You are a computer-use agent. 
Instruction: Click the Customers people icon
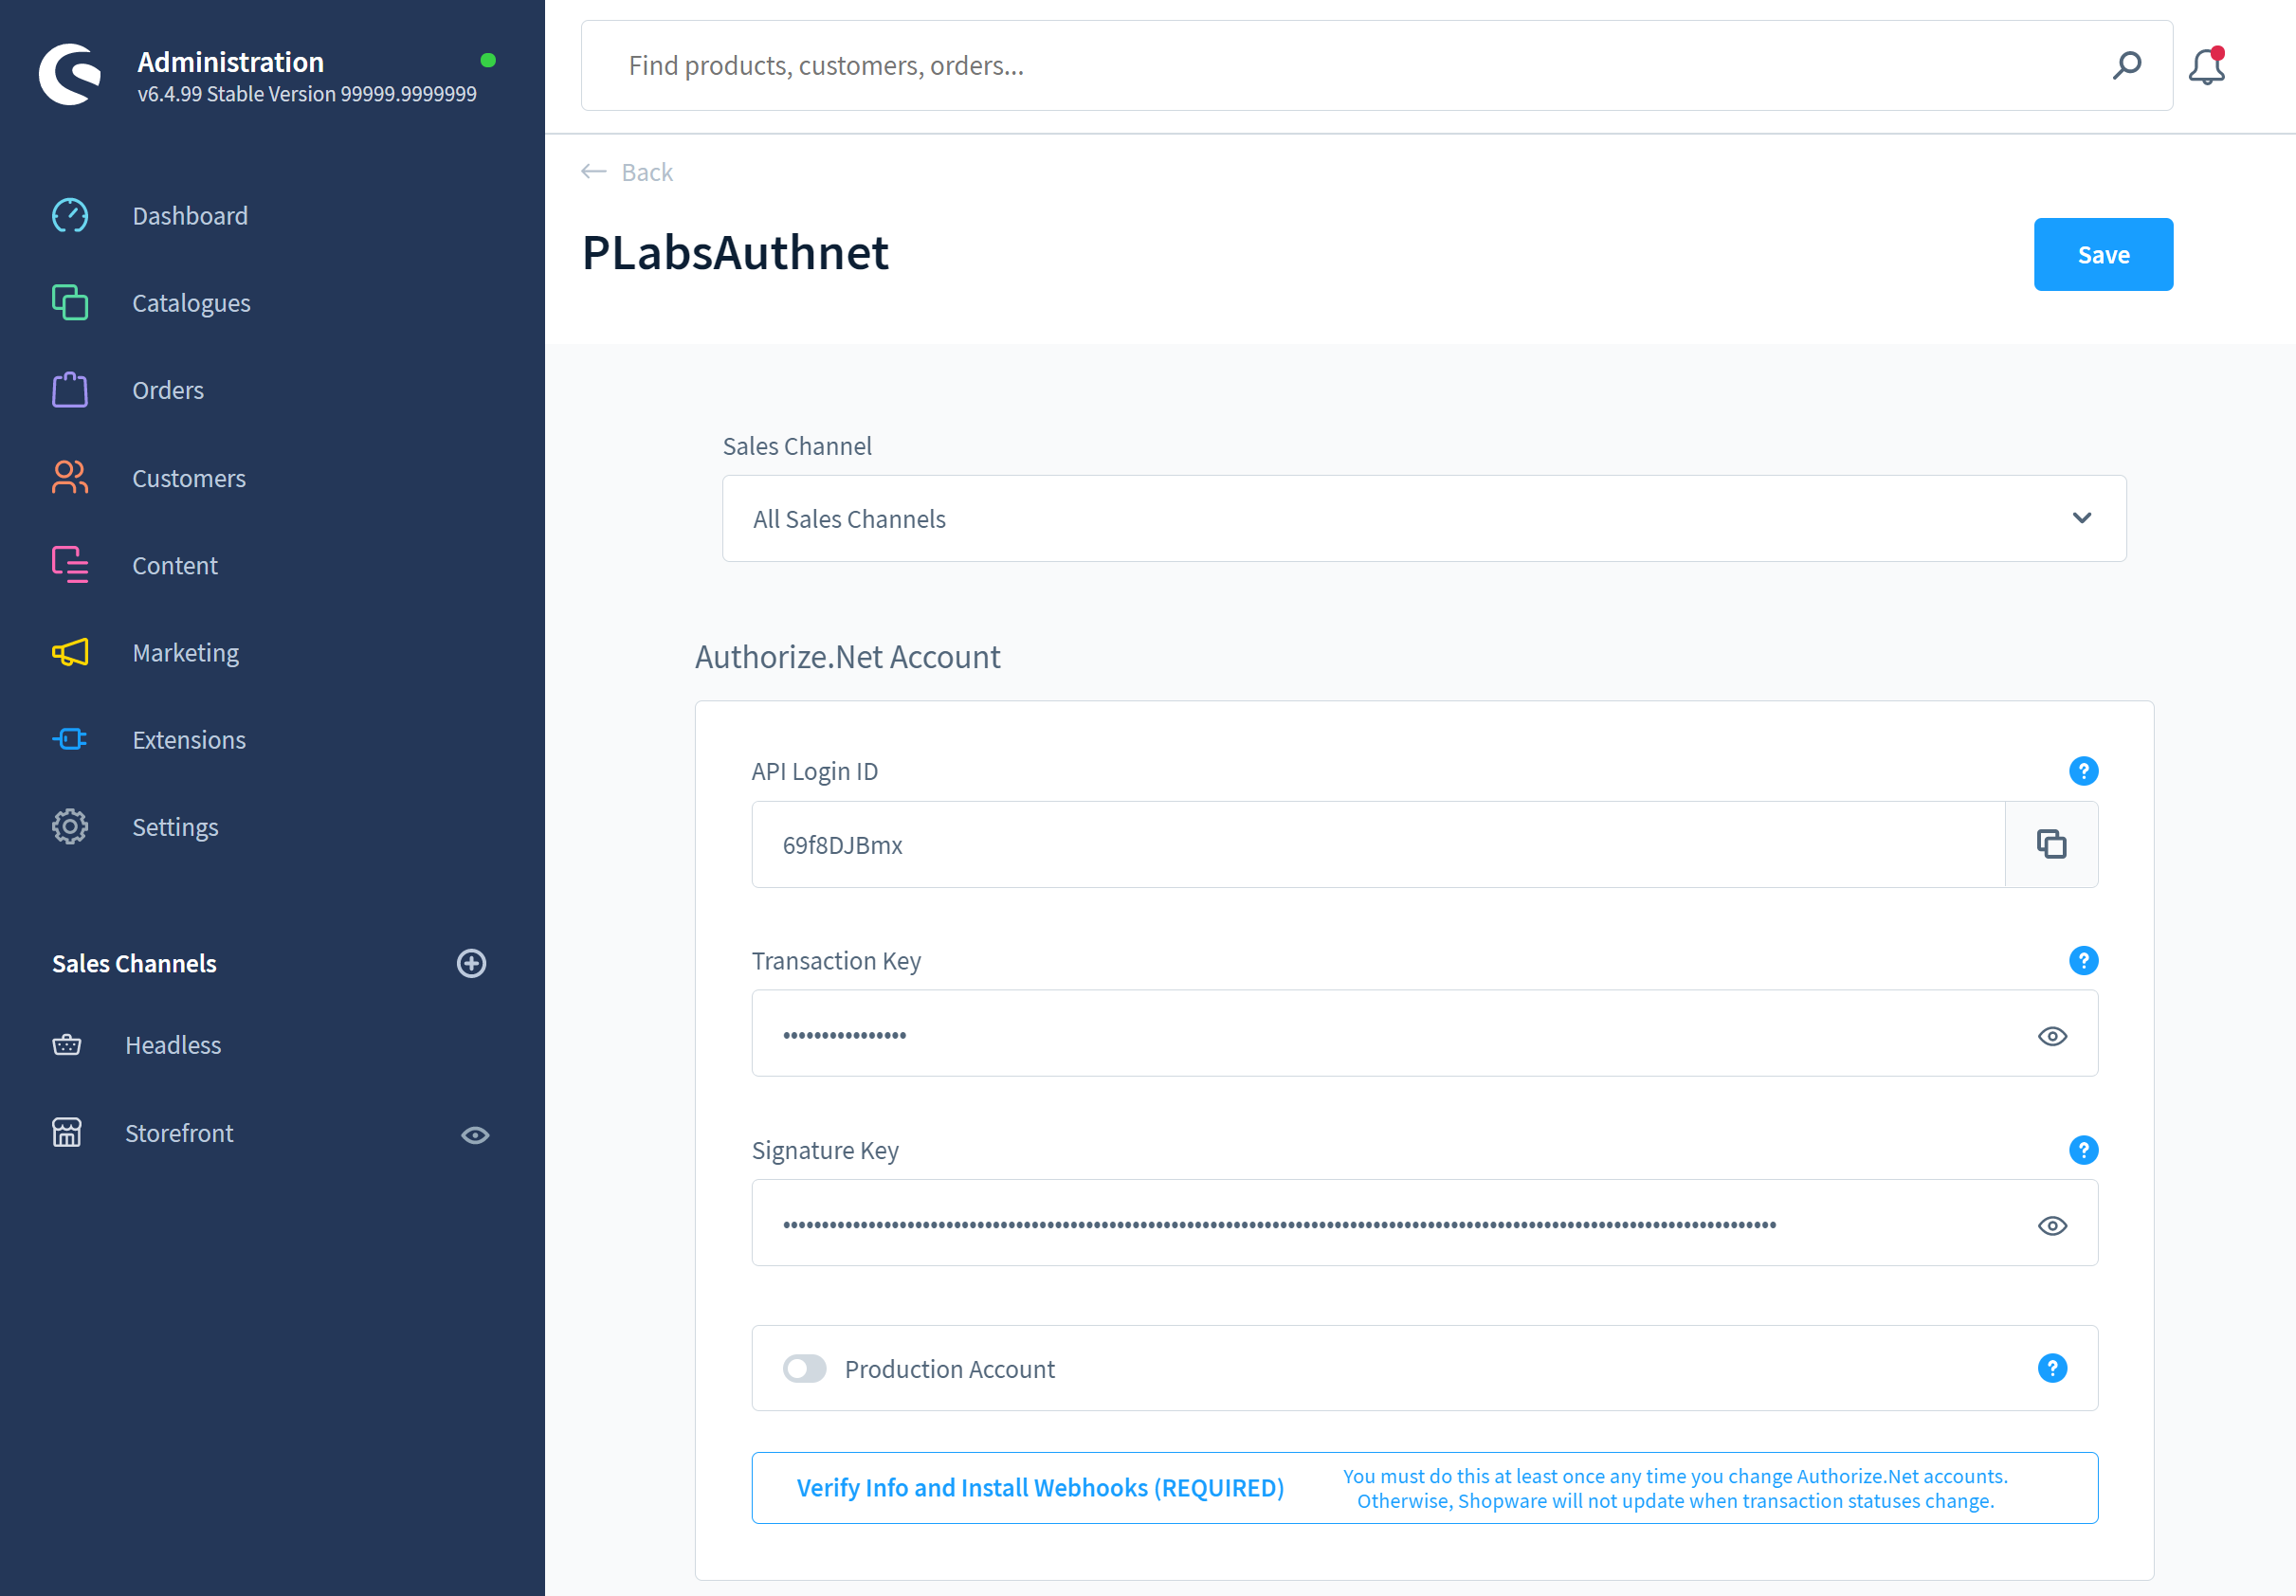[70, 478]
